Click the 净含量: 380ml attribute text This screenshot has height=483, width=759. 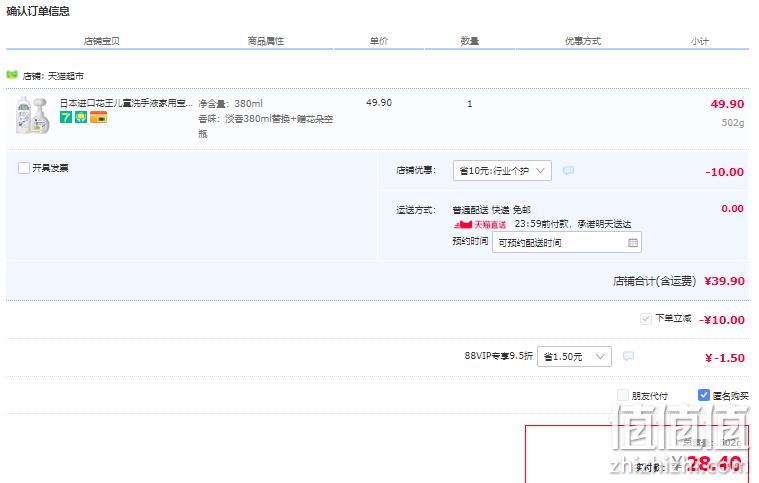click(x=230, y=104)
